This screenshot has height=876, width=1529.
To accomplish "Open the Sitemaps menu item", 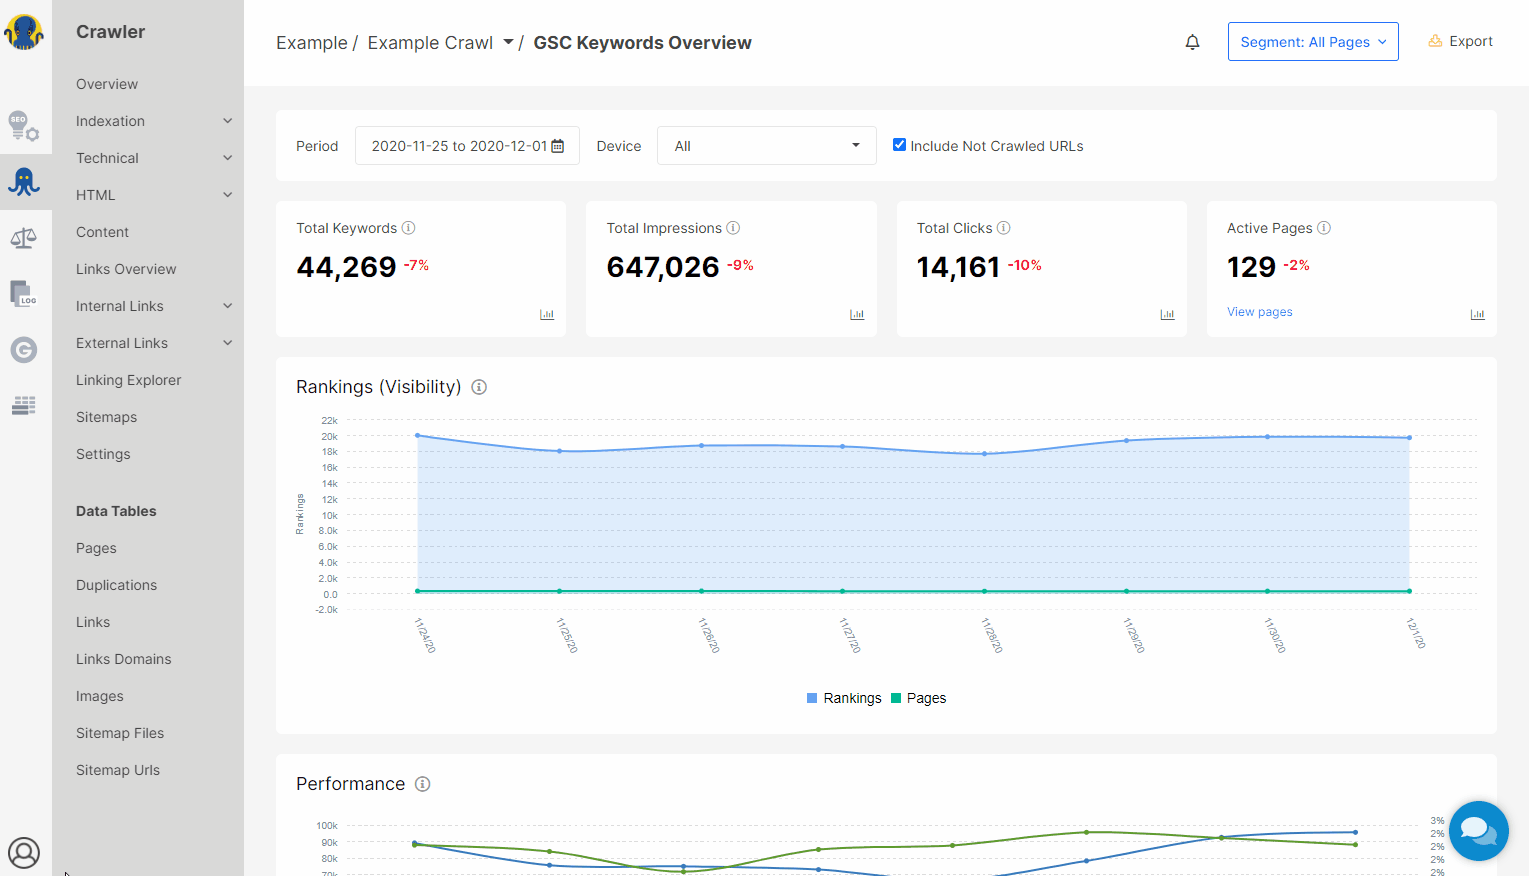I will [106, 417].
